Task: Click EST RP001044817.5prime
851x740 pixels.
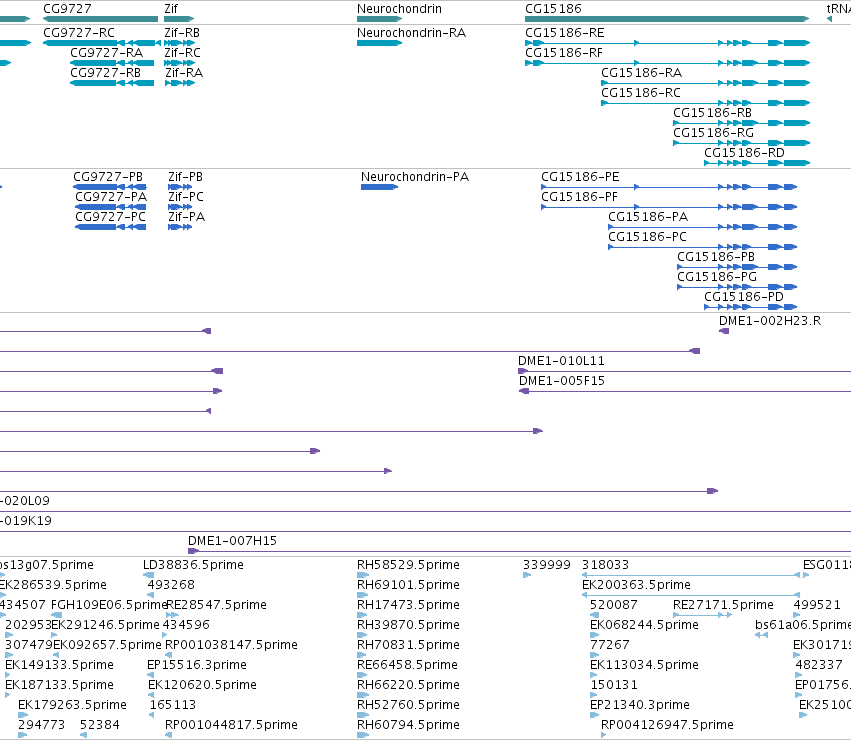Action: pos(231,726)
